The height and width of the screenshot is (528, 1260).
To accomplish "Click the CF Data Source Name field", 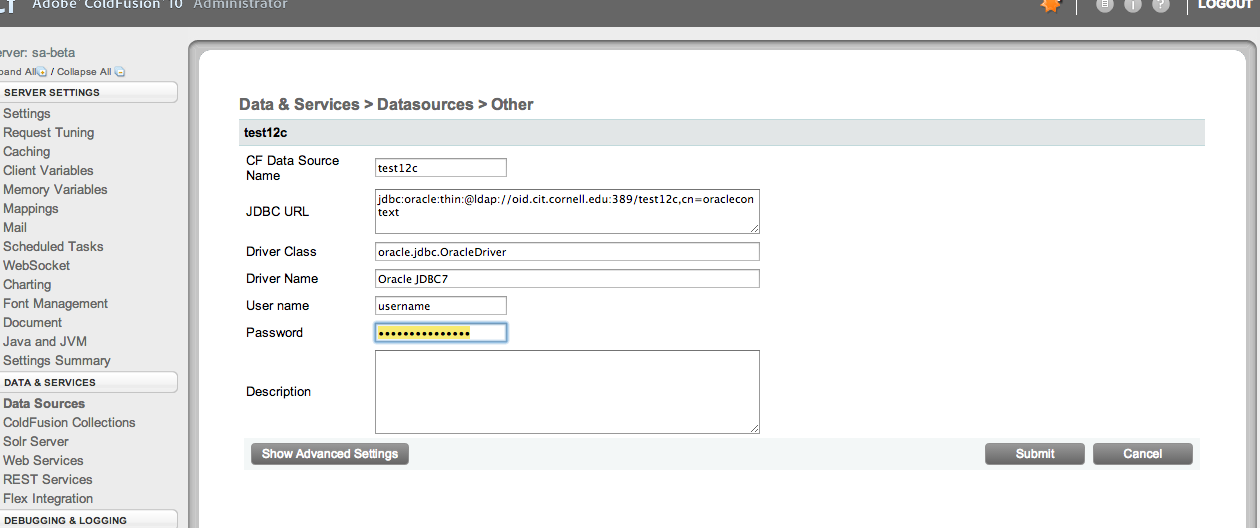I will (441, 168).
